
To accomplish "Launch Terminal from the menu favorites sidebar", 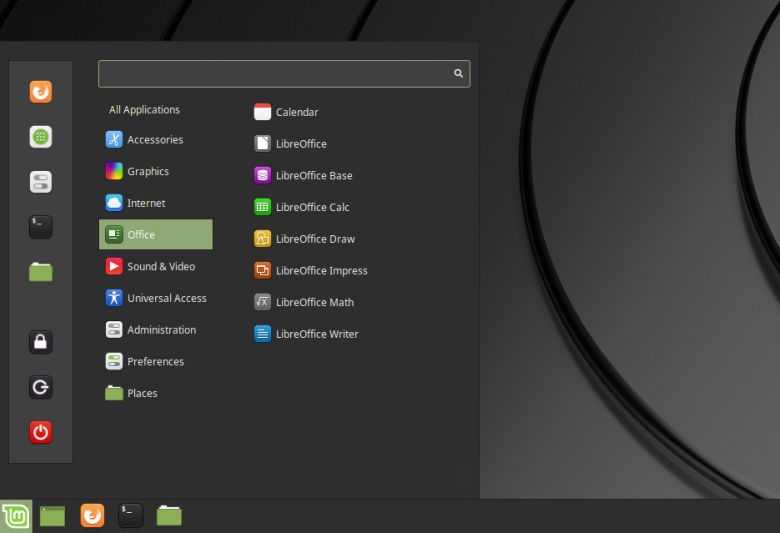I will pyautogui.click(x=41, y=227).
